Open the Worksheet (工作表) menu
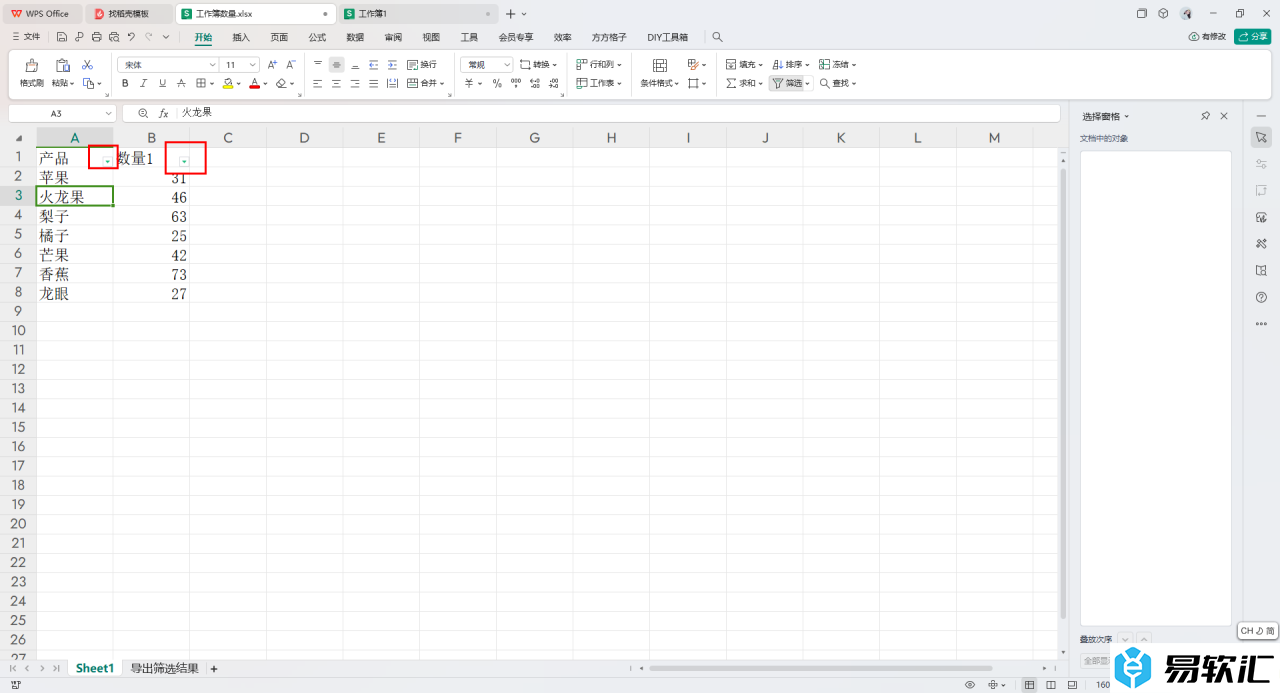The image size is (1280, 693). [x=599, y=83]
